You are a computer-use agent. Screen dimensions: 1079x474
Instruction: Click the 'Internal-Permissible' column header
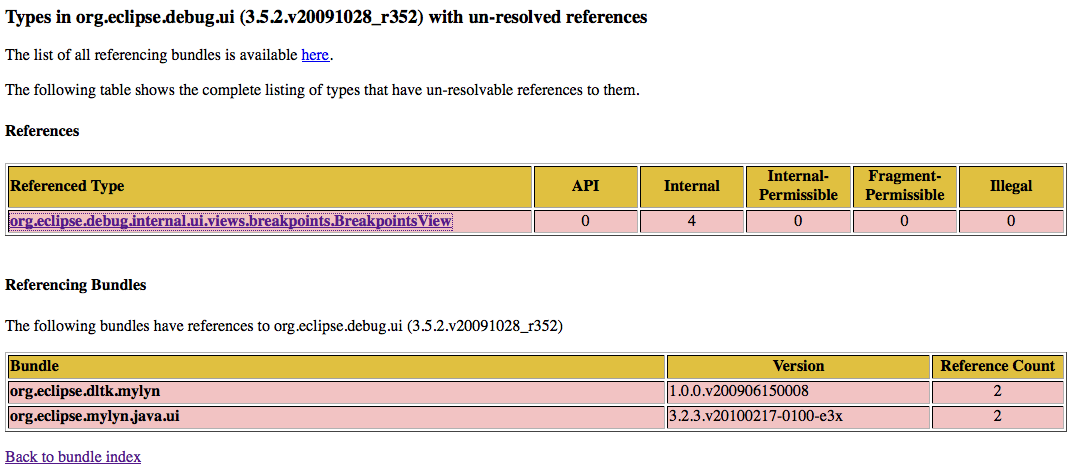pos(798,186)
